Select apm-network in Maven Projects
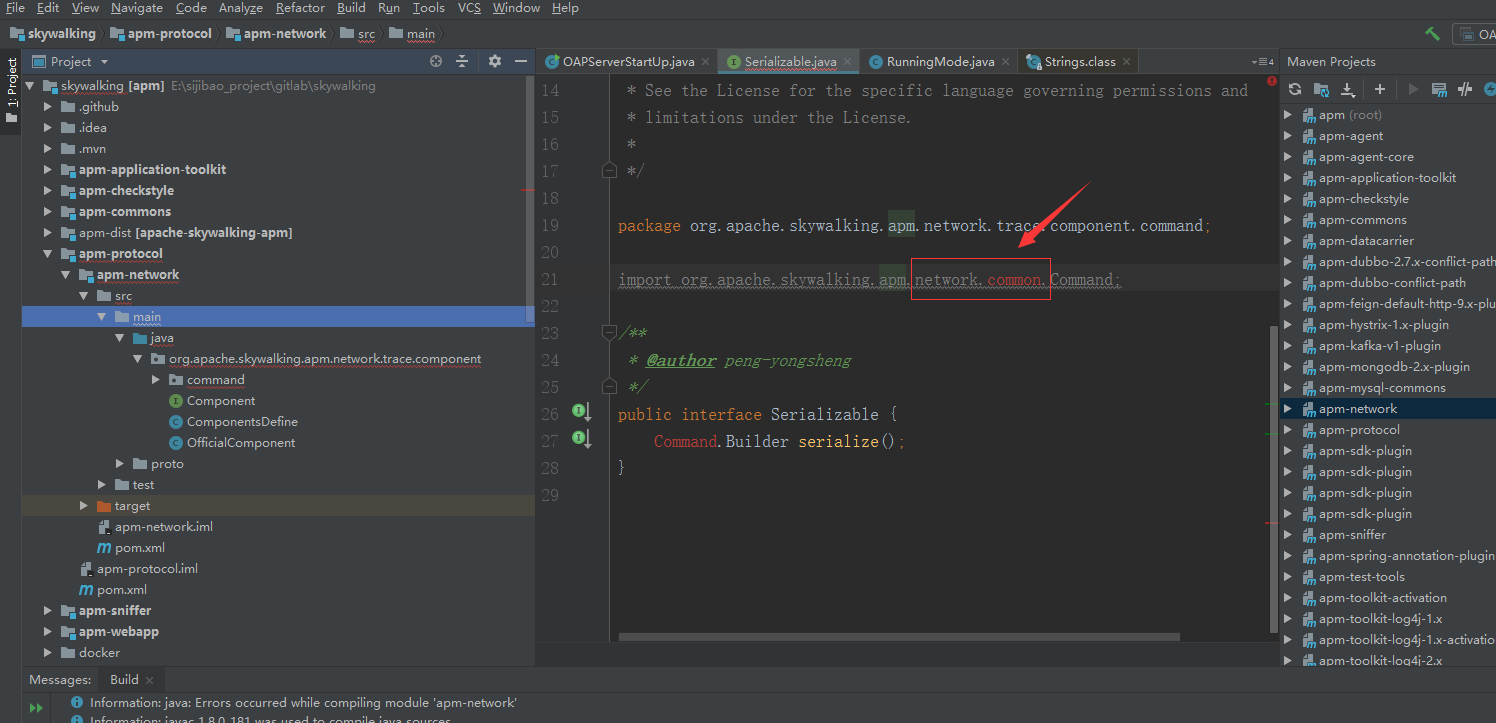This screenshot has width=1496, height=723. [1357, 408]
